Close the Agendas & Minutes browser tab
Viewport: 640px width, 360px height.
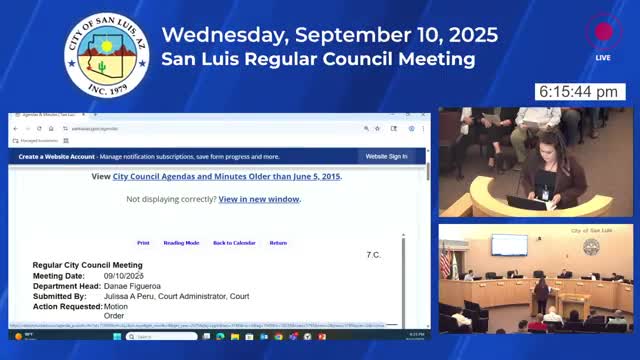(83, 115)
